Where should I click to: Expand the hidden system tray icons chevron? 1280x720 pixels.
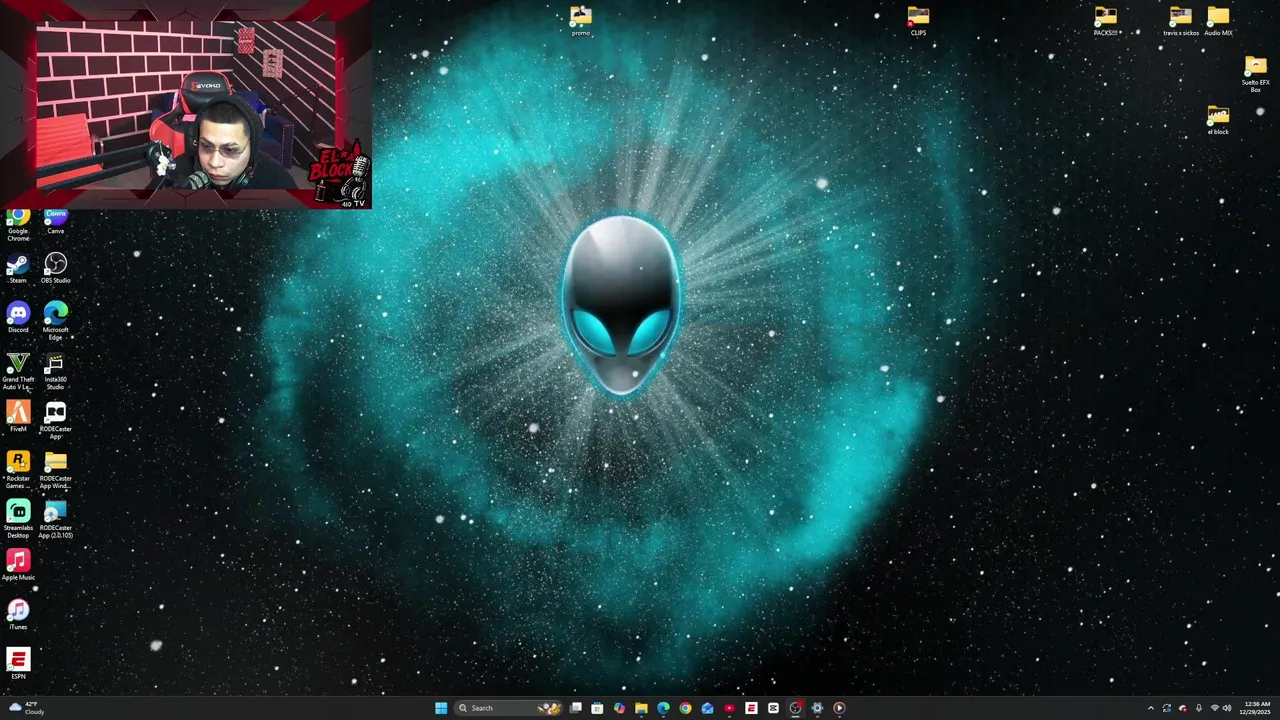[x=1150, y=708]
